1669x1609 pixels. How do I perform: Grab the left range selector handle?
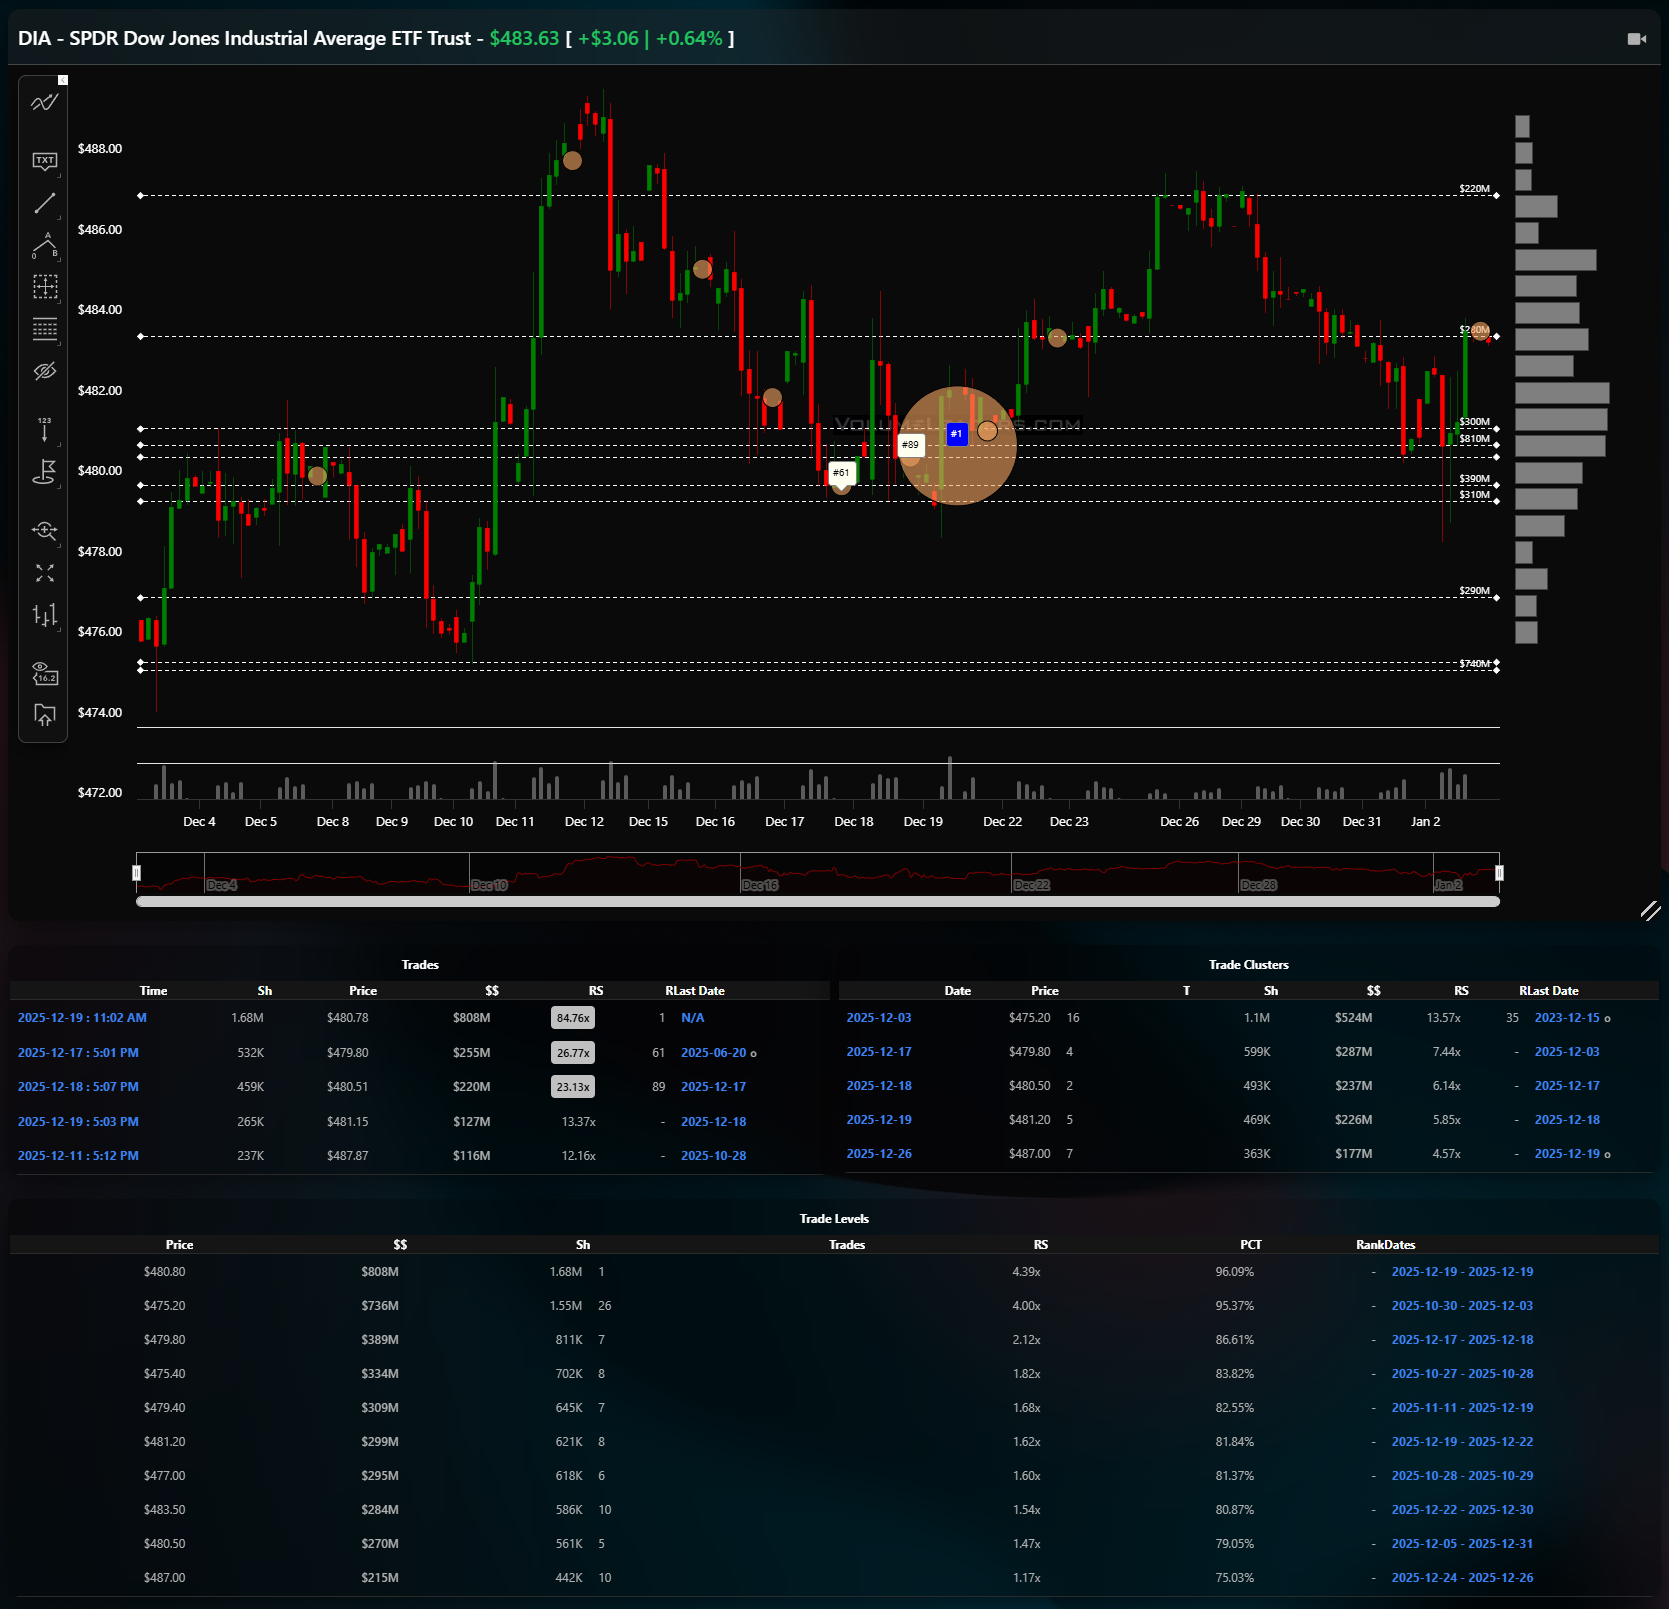click(137, 873)
